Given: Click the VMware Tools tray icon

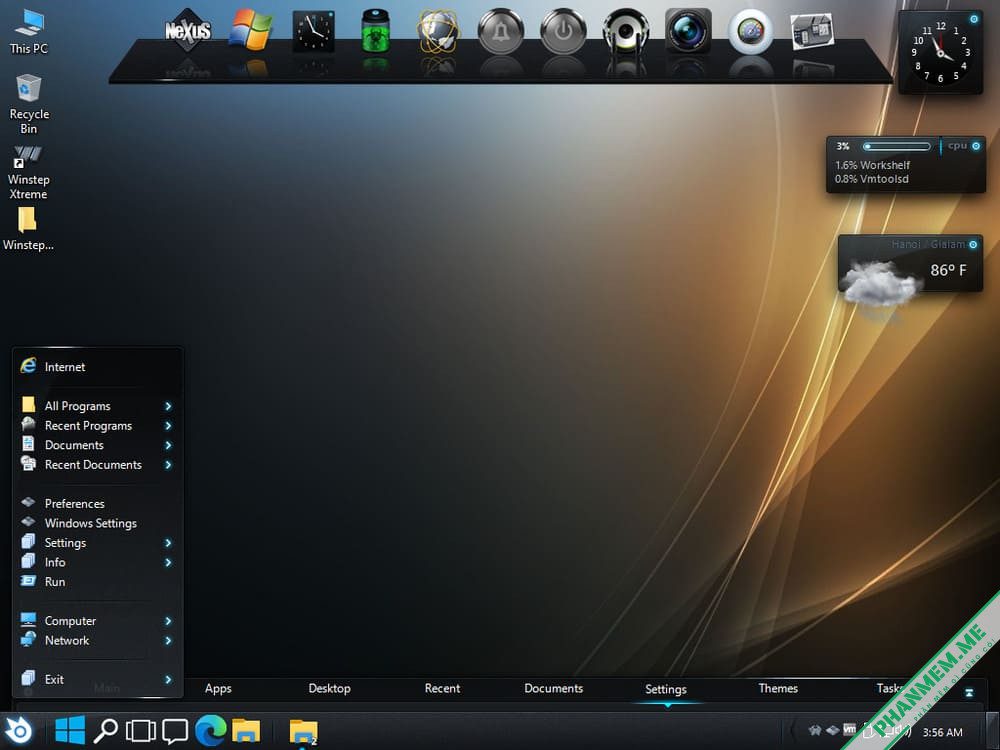Looking at the screenshot, I should pos(849,730).
